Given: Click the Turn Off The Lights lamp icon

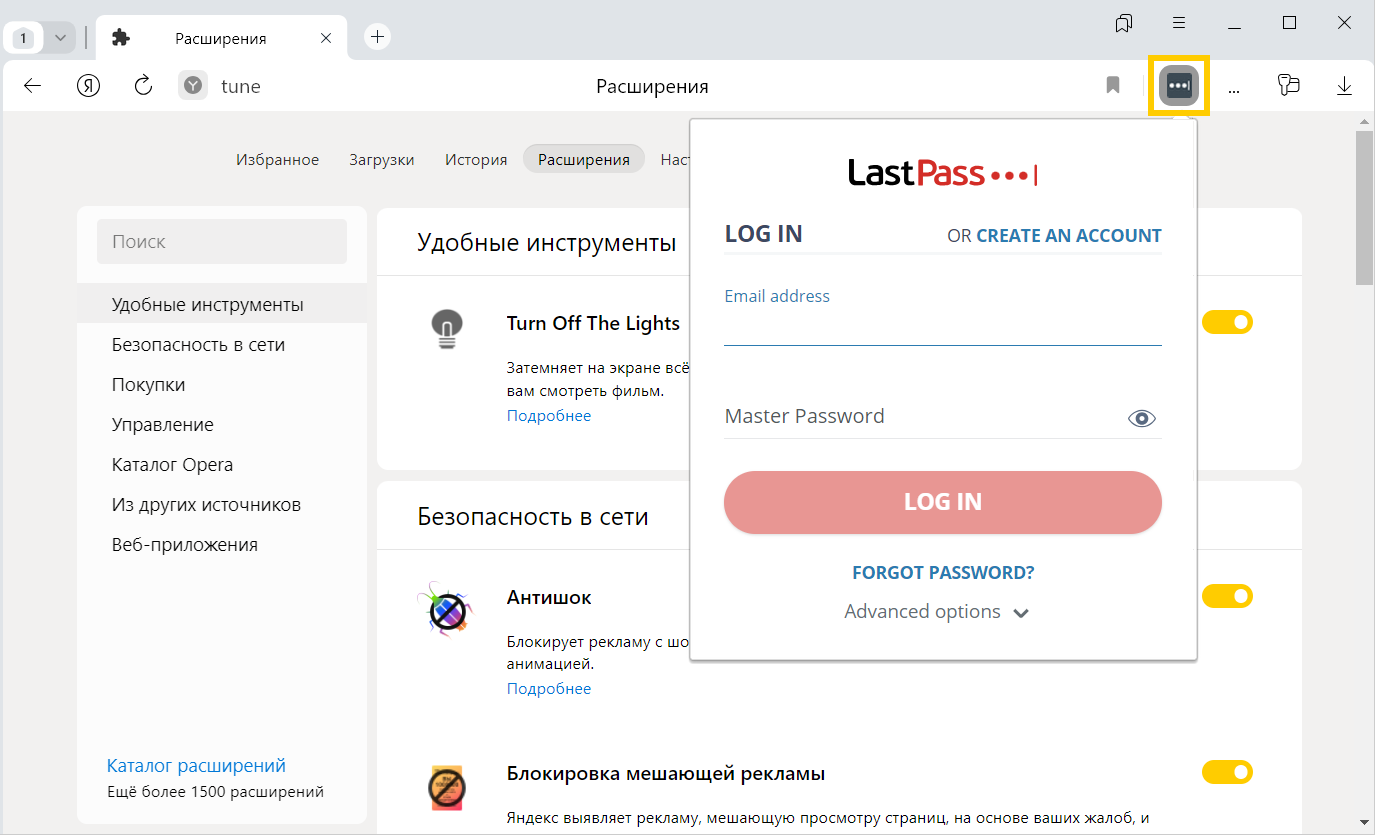Looking at the screenshot, I should 447,327.
